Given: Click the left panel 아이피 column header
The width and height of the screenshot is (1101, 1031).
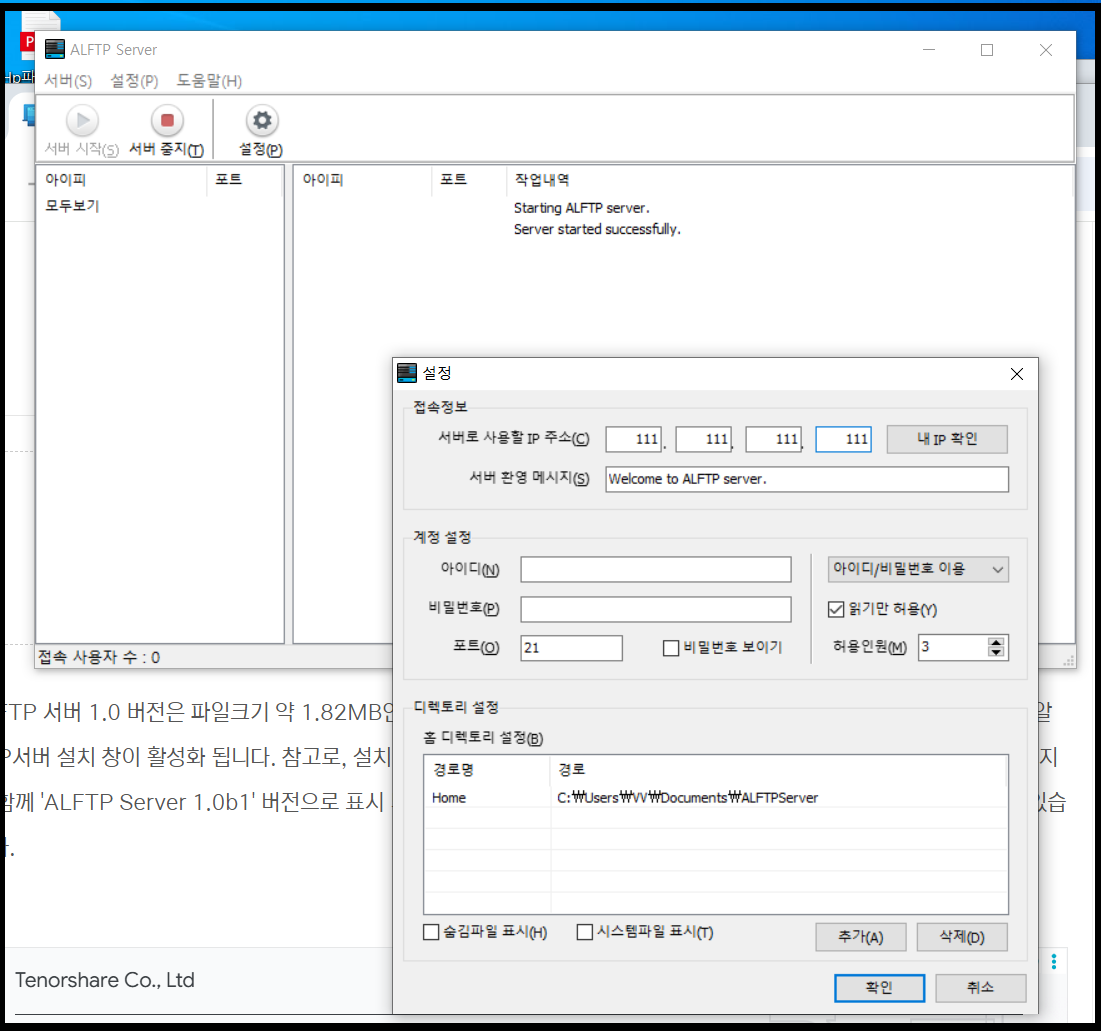Looking at the screenshot, I should pos(121,180).
